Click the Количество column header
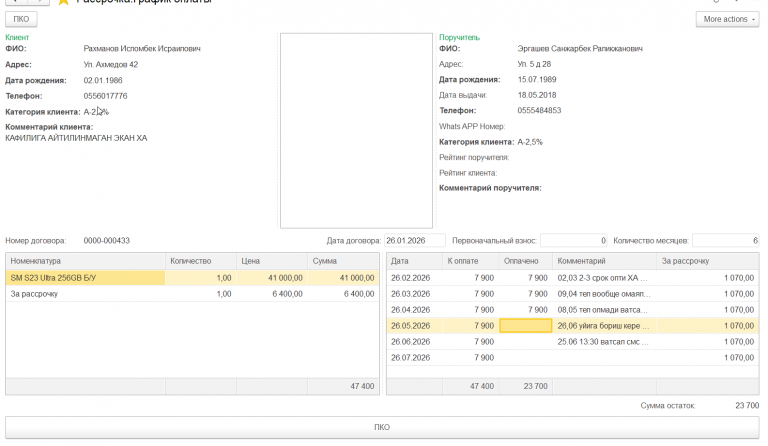768x446 pixels. click(201, 261)
